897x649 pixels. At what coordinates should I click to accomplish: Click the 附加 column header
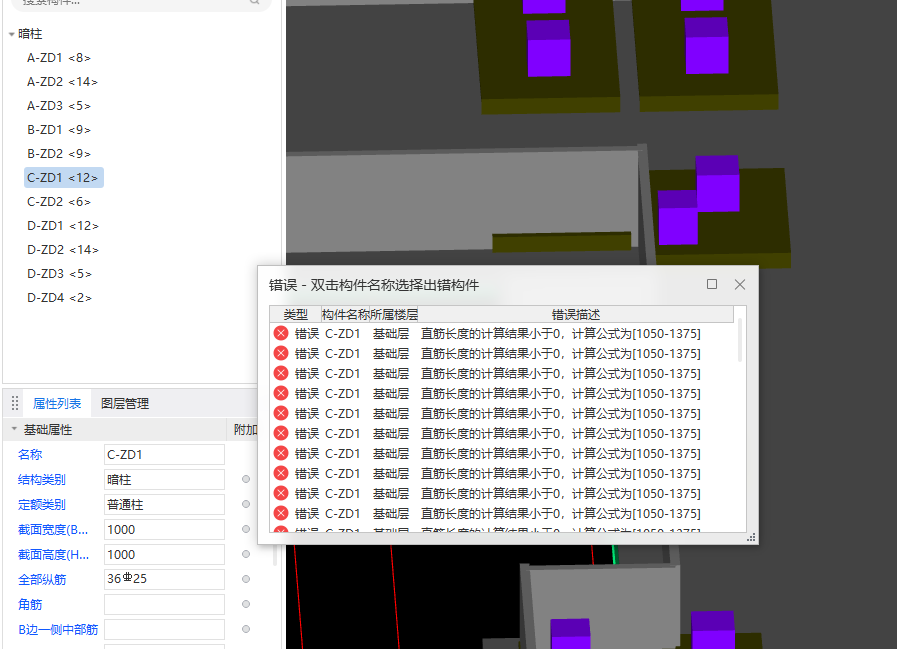tap(245, 429)
